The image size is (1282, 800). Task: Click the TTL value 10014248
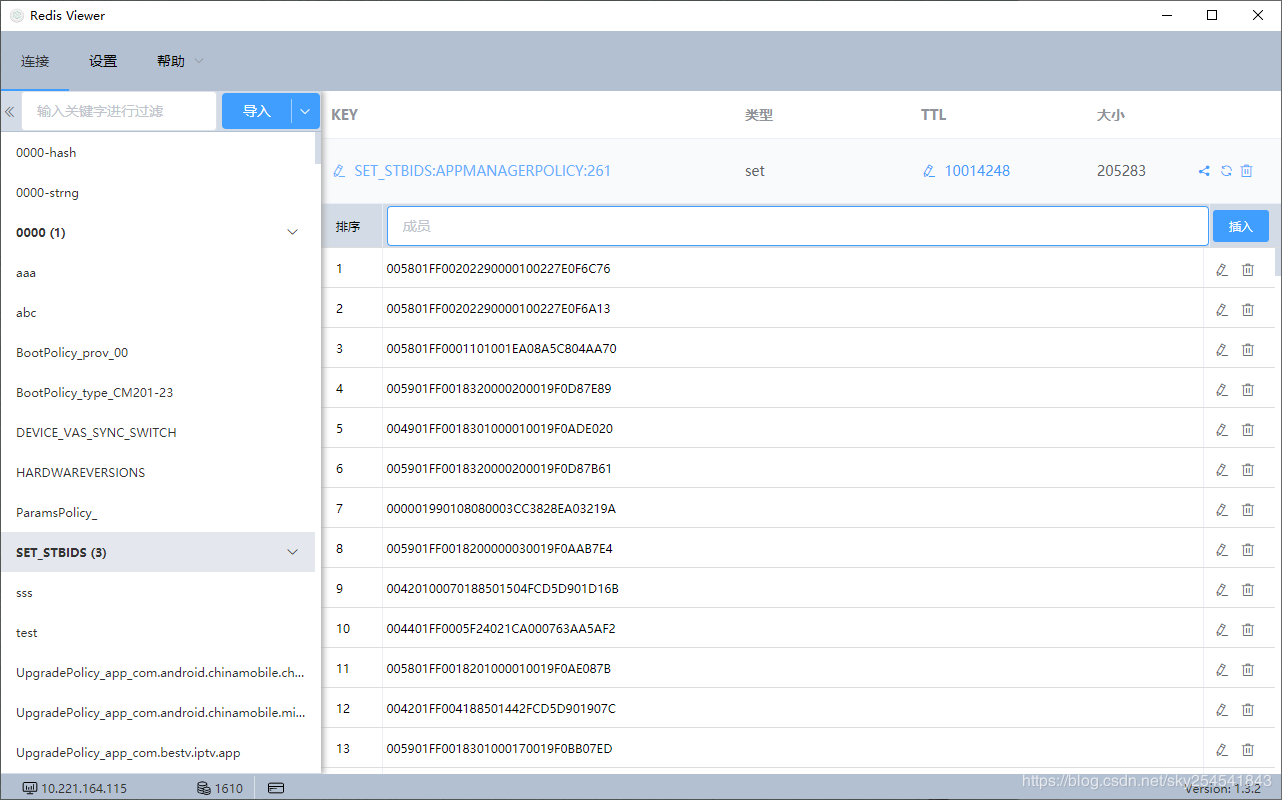tap(977, 171)
